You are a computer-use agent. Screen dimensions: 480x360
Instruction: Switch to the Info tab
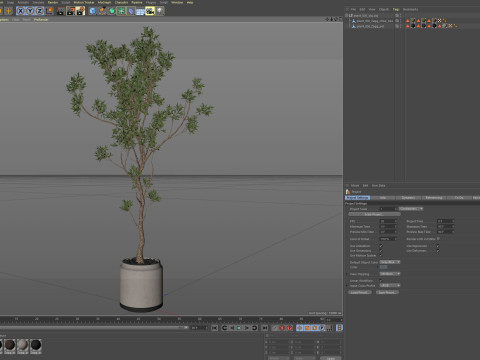click(x=383, y=198)
